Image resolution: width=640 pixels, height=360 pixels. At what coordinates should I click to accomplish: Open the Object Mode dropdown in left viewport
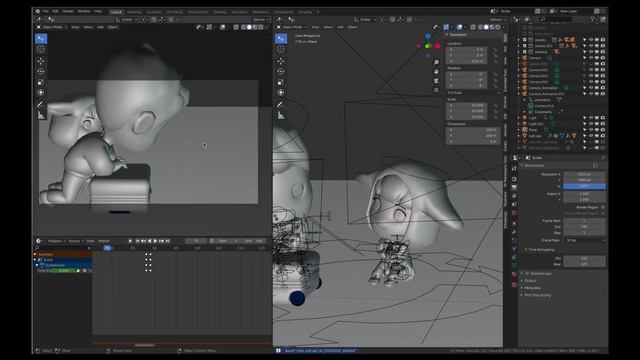(52, 27)
